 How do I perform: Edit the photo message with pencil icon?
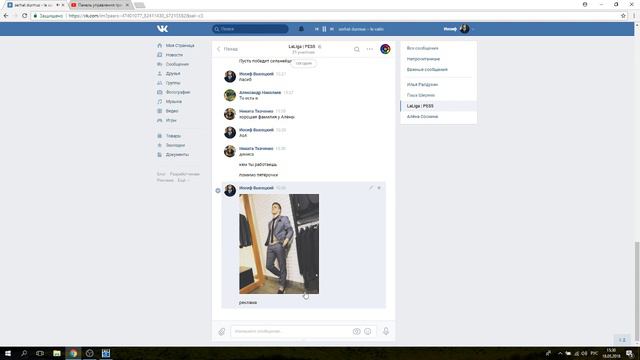[371, 188]
